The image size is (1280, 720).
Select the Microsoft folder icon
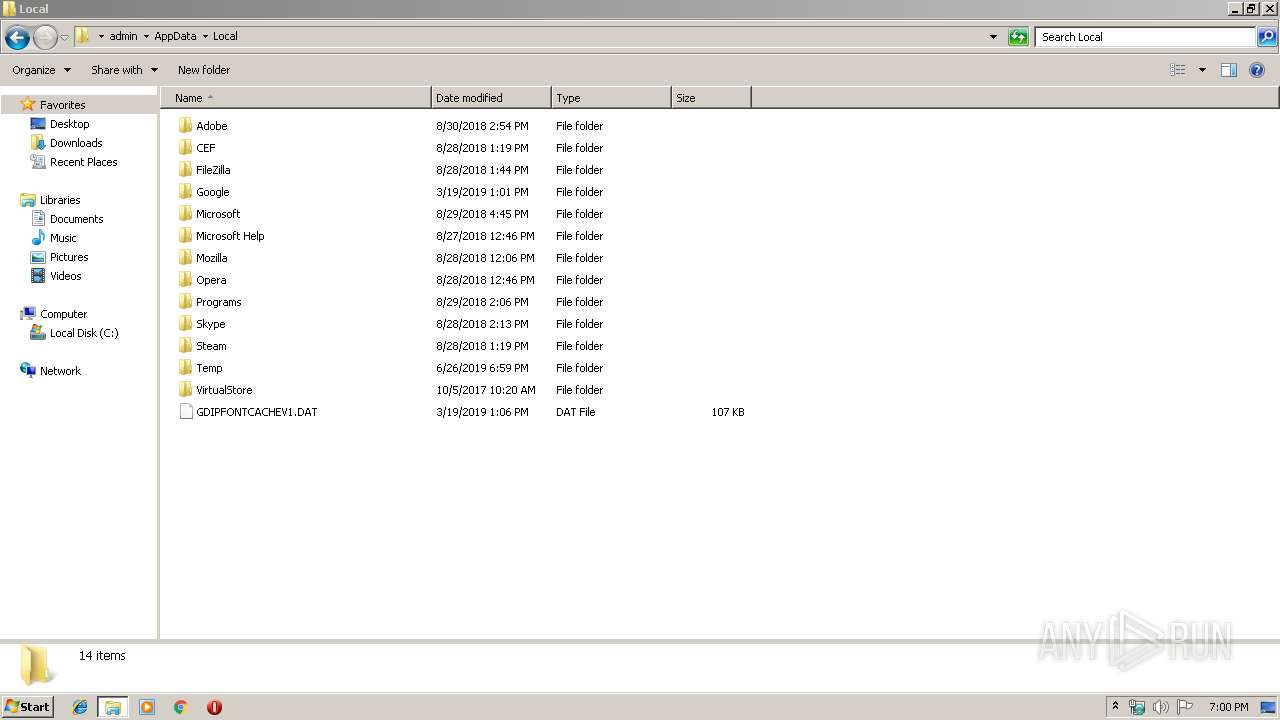185,214
